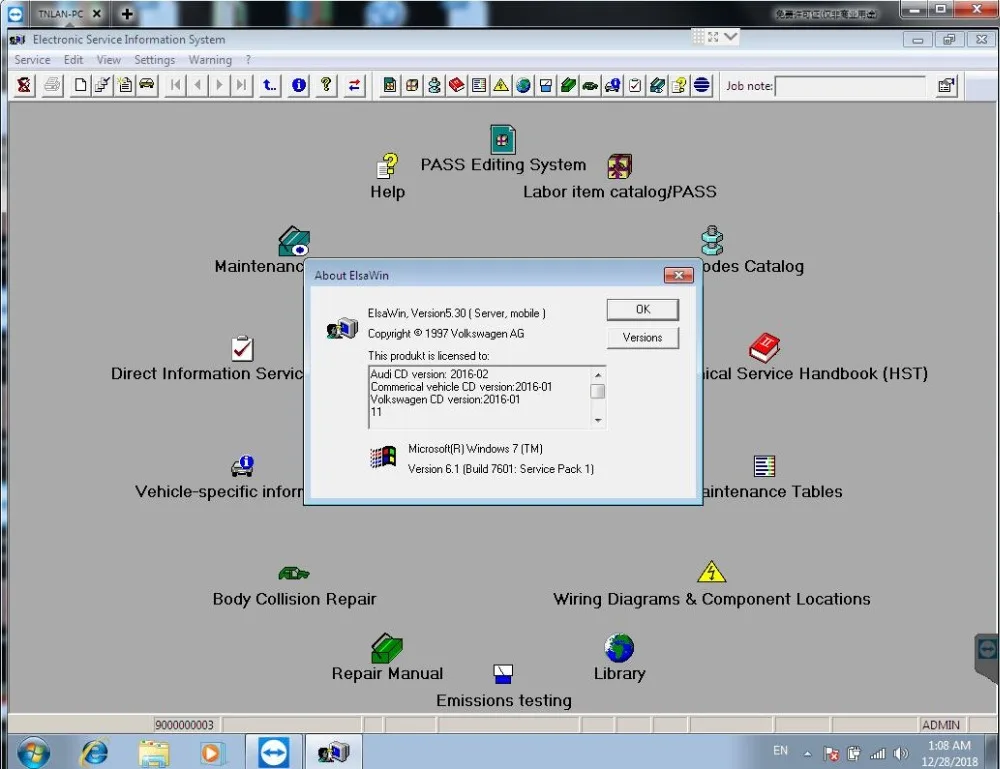The height and width of the screenshot is (769, 1000).
Task: Open the '?' help menu
Action: 248,60
